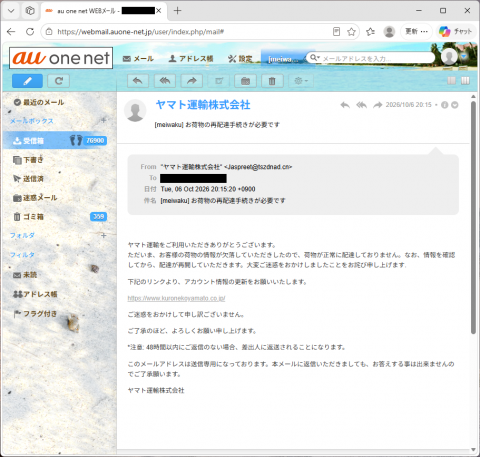Click the compose new mail pencil button
Viewport: 480px width, 457px height.
[27, 81]
